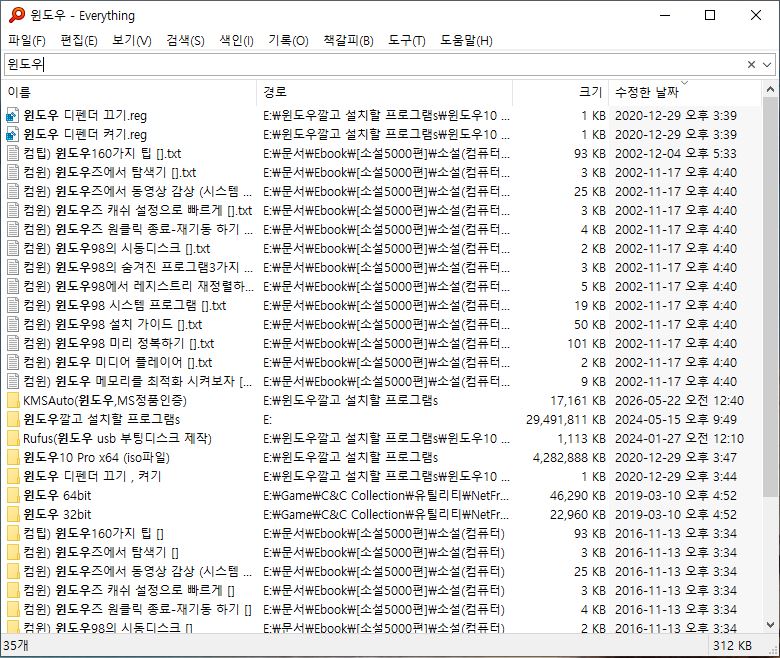This screenshot has height=658, width=780.
Task: Select file 컴팁) 윈도우160가지 팁 [].txt
Action: tap(102, 153)
